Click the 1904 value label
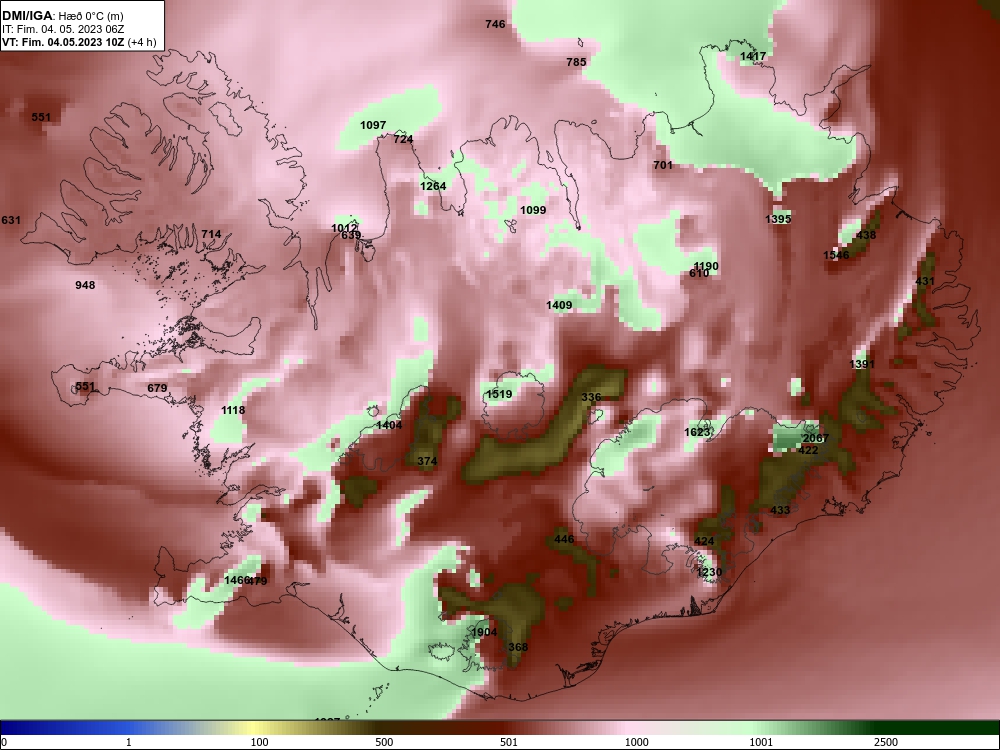The width and height of the screenshot is (1000, 750). [x=483, y=632]
